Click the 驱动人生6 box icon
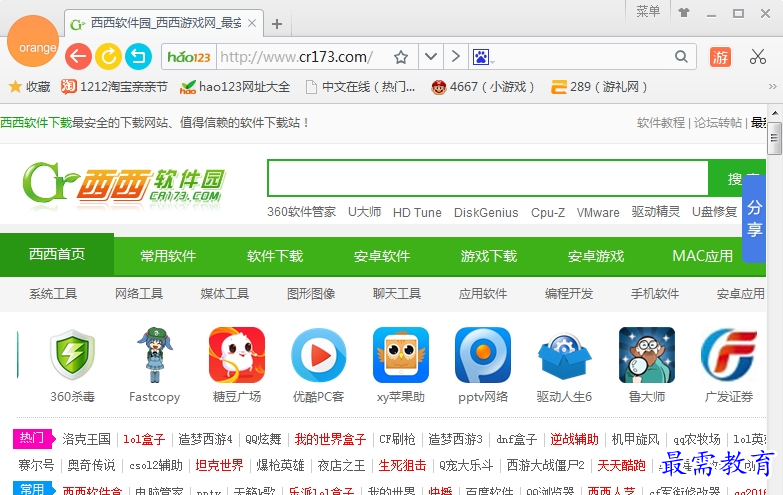The width and height of the screenshot is (783, 495). coord(565,357)
